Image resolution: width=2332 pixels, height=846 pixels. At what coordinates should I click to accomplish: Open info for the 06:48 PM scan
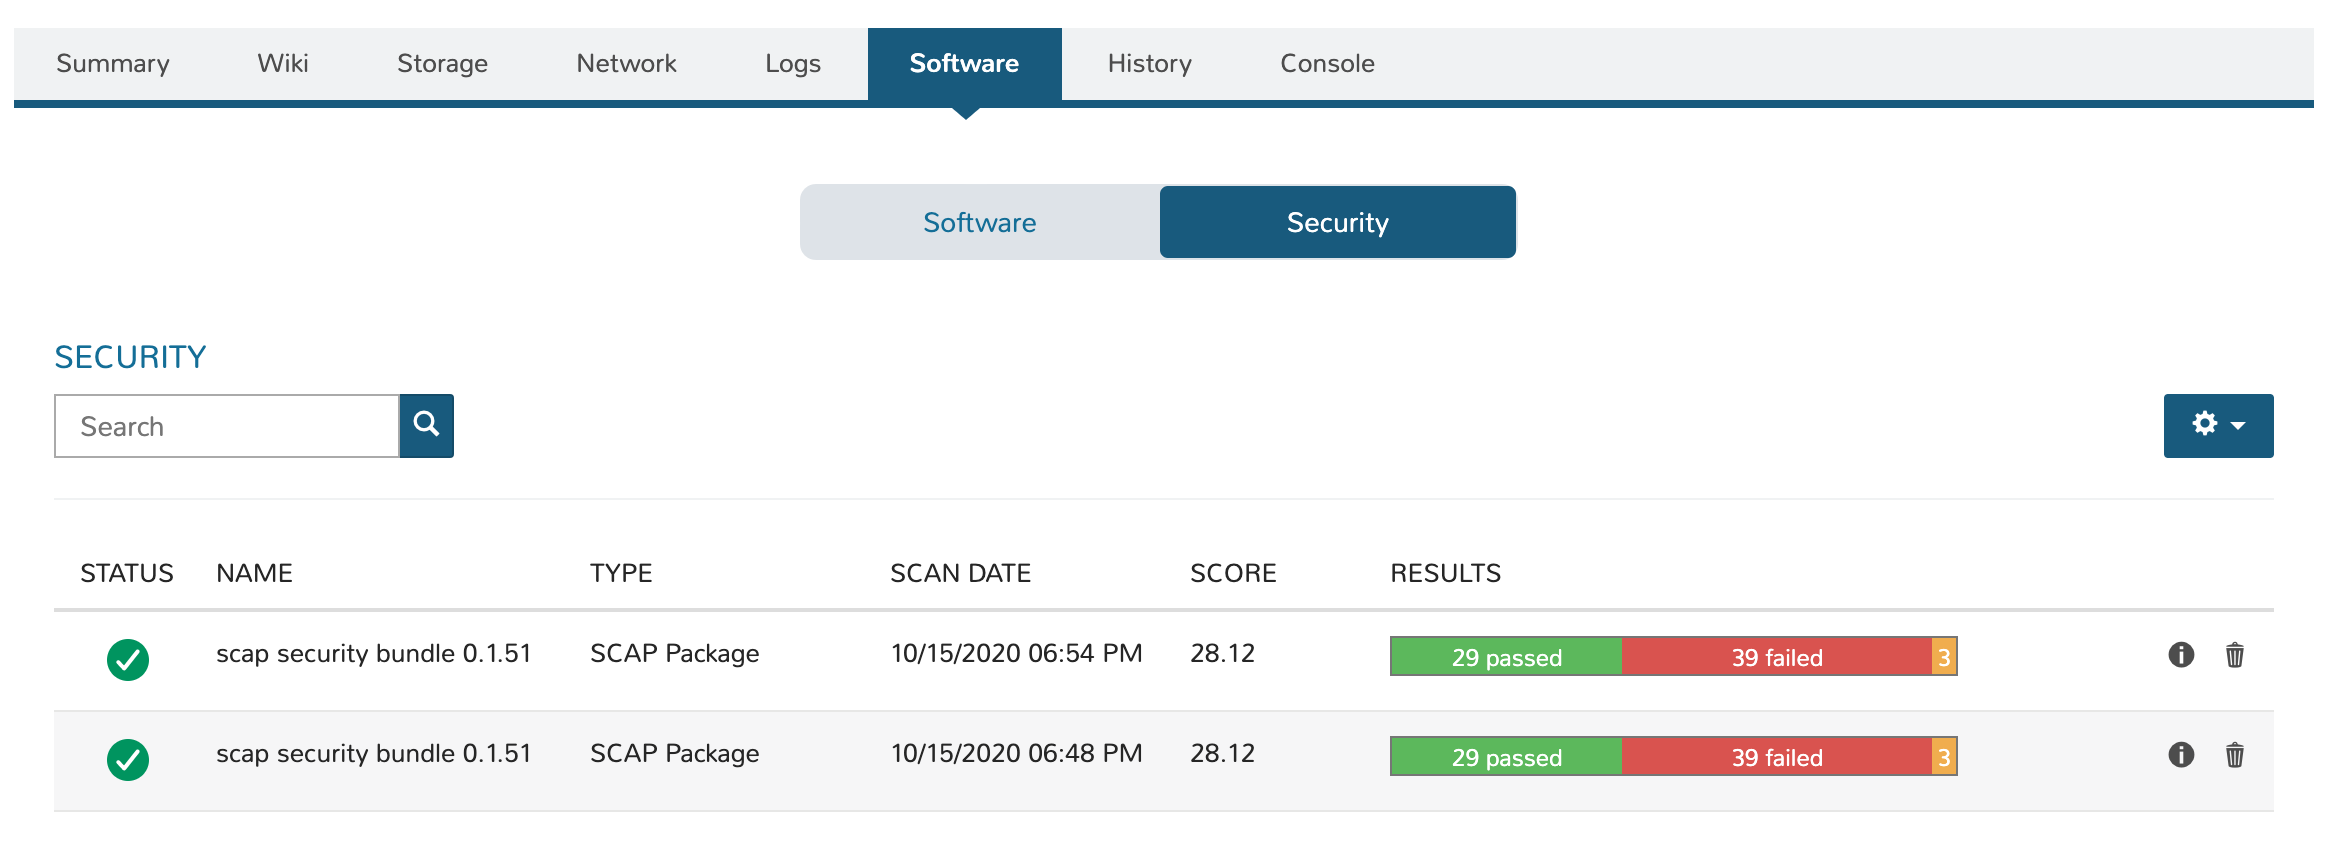click(2181, 755)
